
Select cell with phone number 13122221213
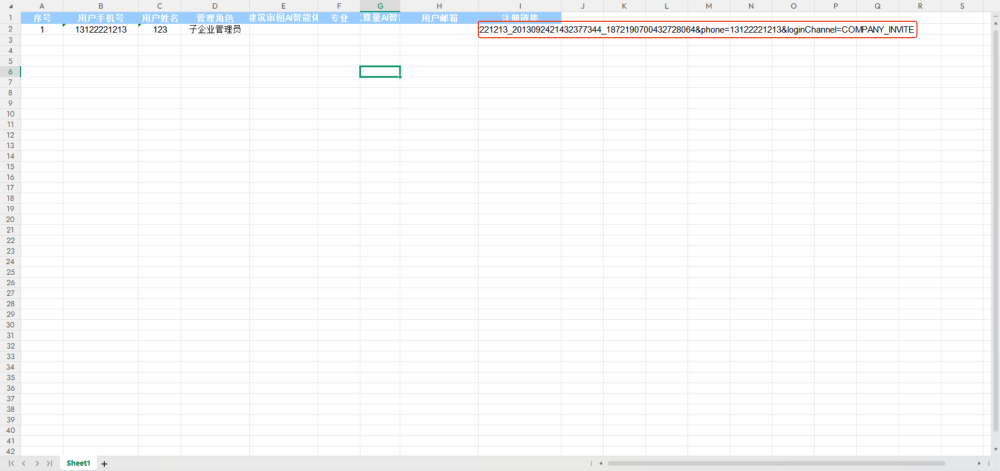101,30
